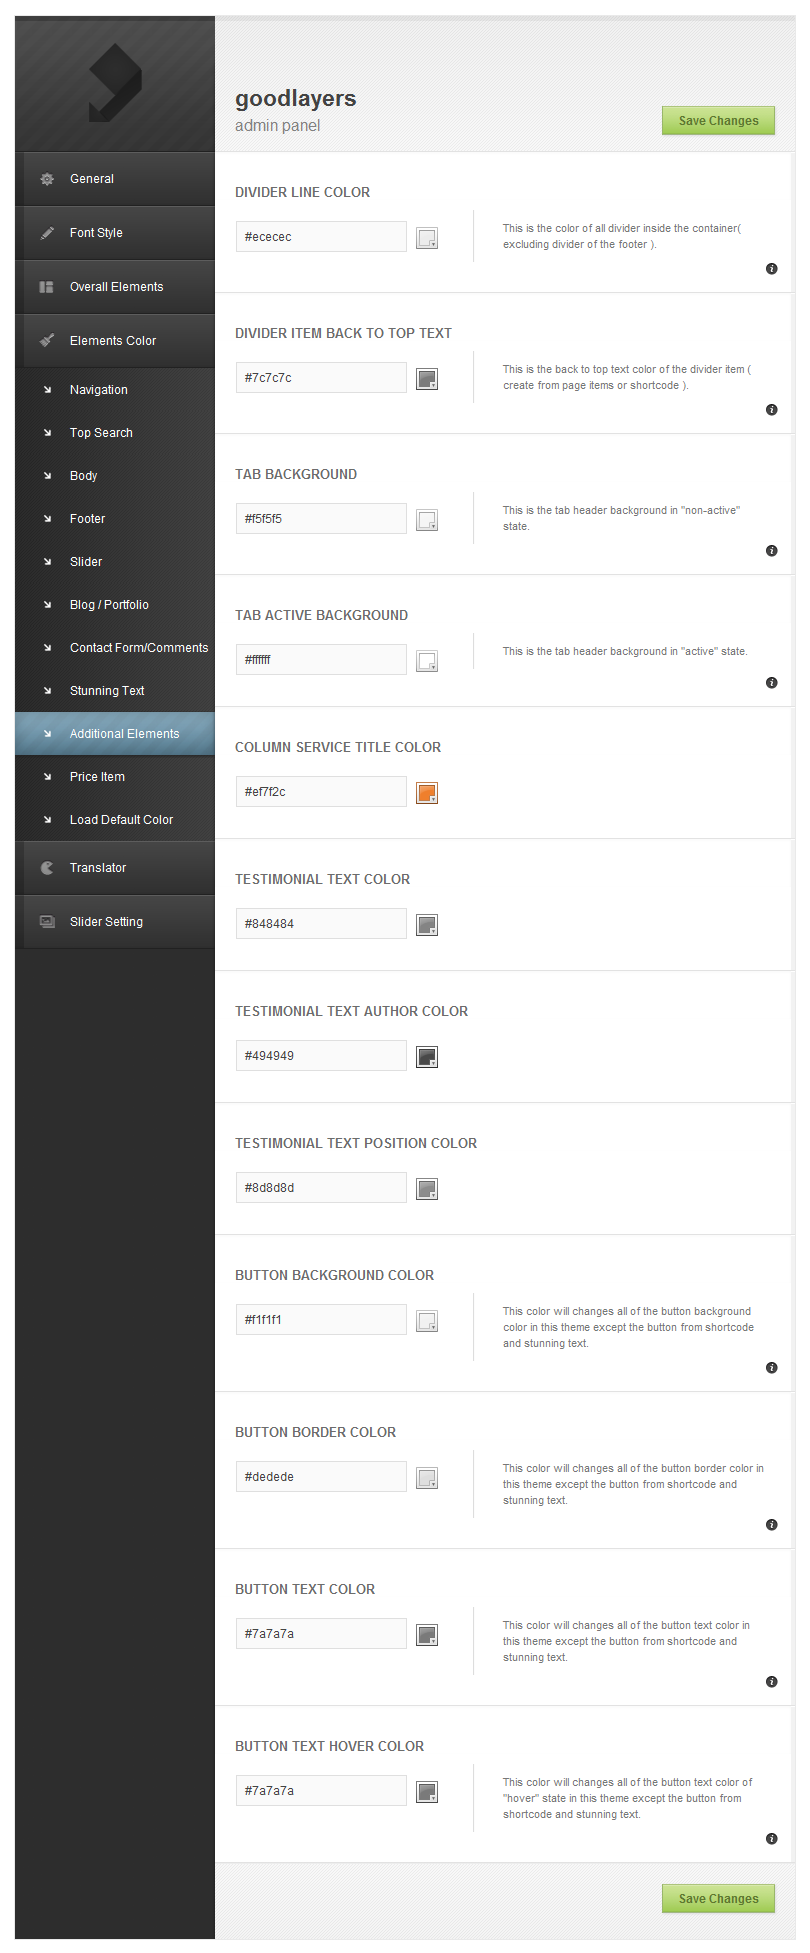
Task: Go to Blog / Portfolio color settings
Action: point(109,605)
